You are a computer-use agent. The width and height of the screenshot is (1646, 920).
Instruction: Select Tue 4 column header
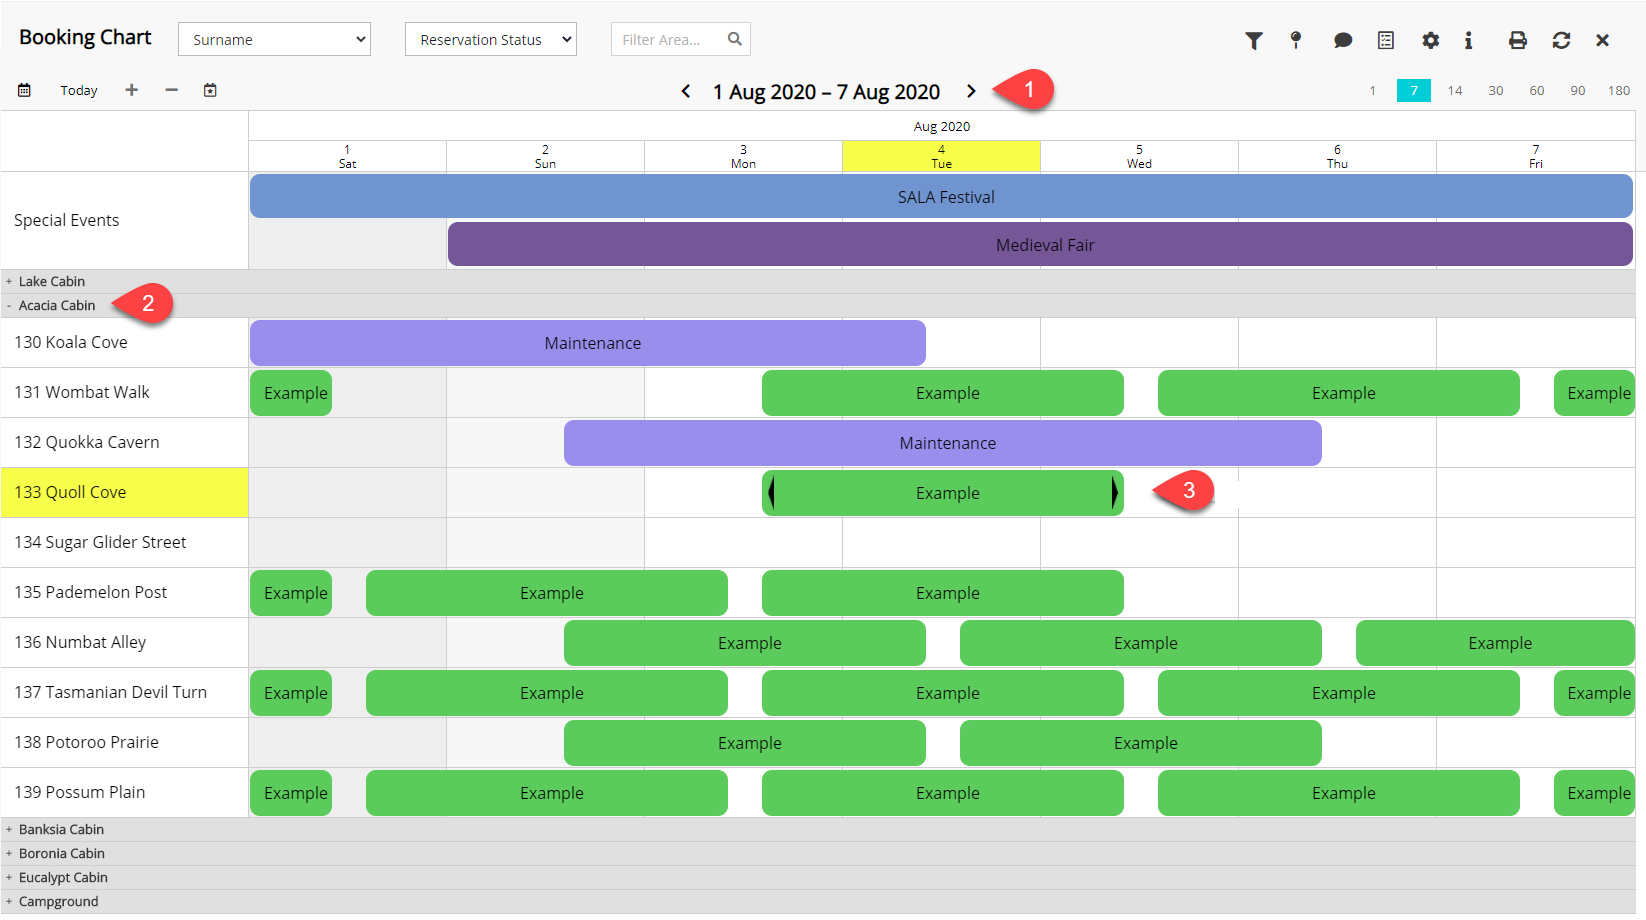tap(941, 156)
